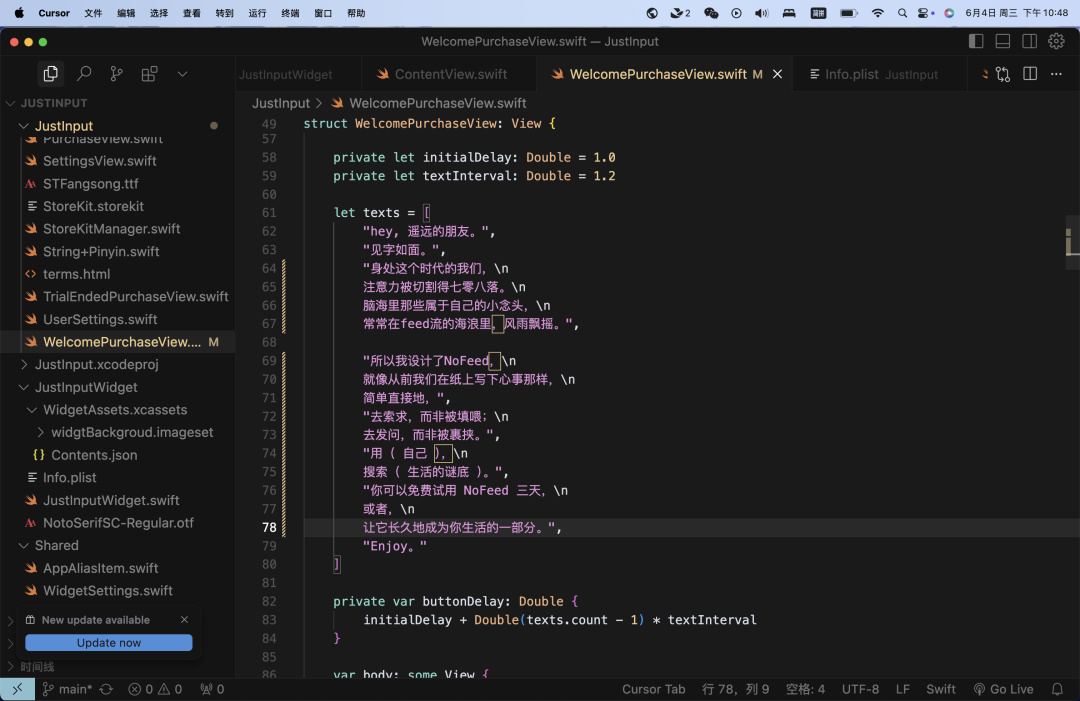Click the Explorer files icon
Screen dimensions: 1080x701
(50, 74)
